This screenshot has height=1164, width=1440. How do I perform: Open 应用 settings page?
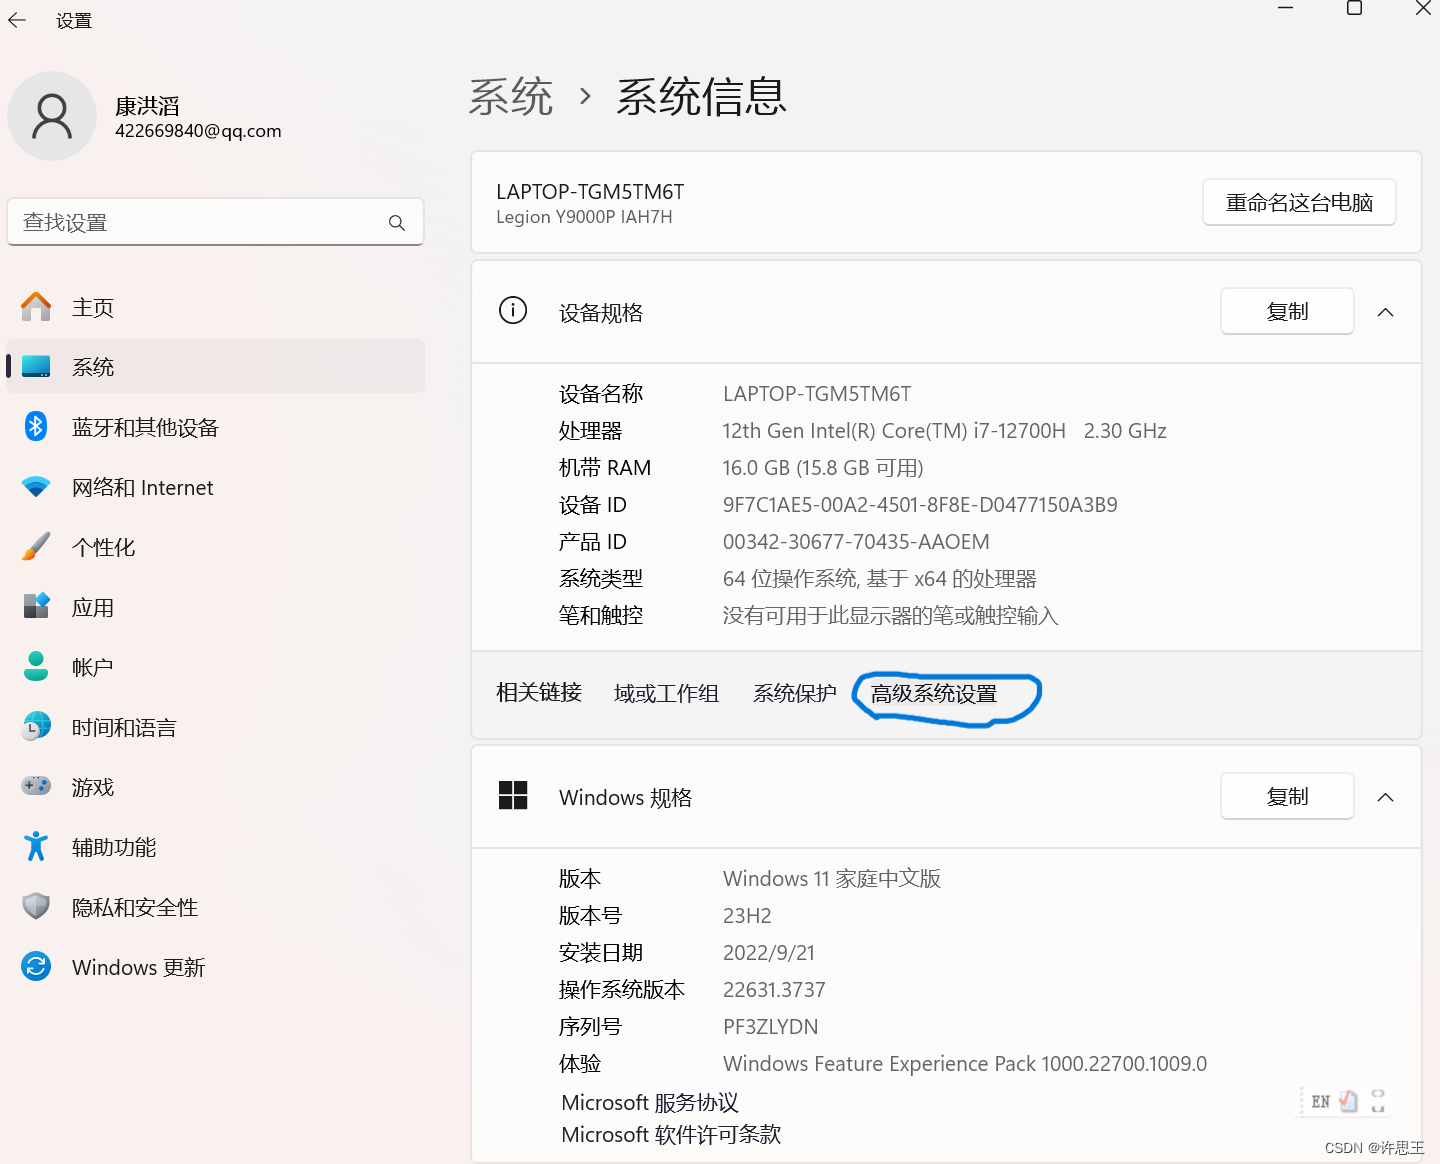click(x=216, y=607)
